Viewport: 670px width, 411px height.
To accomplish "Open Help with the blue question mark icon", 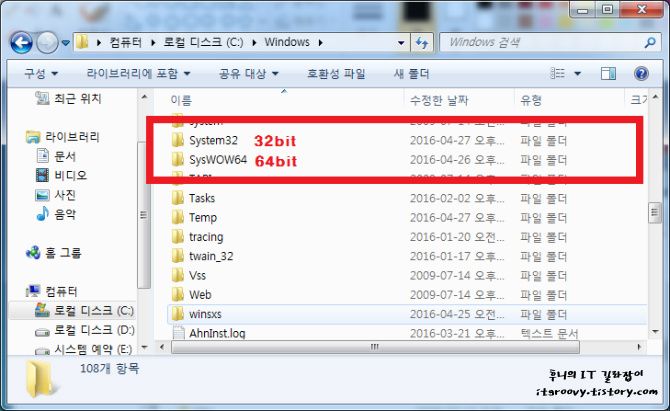I will 641,74.
